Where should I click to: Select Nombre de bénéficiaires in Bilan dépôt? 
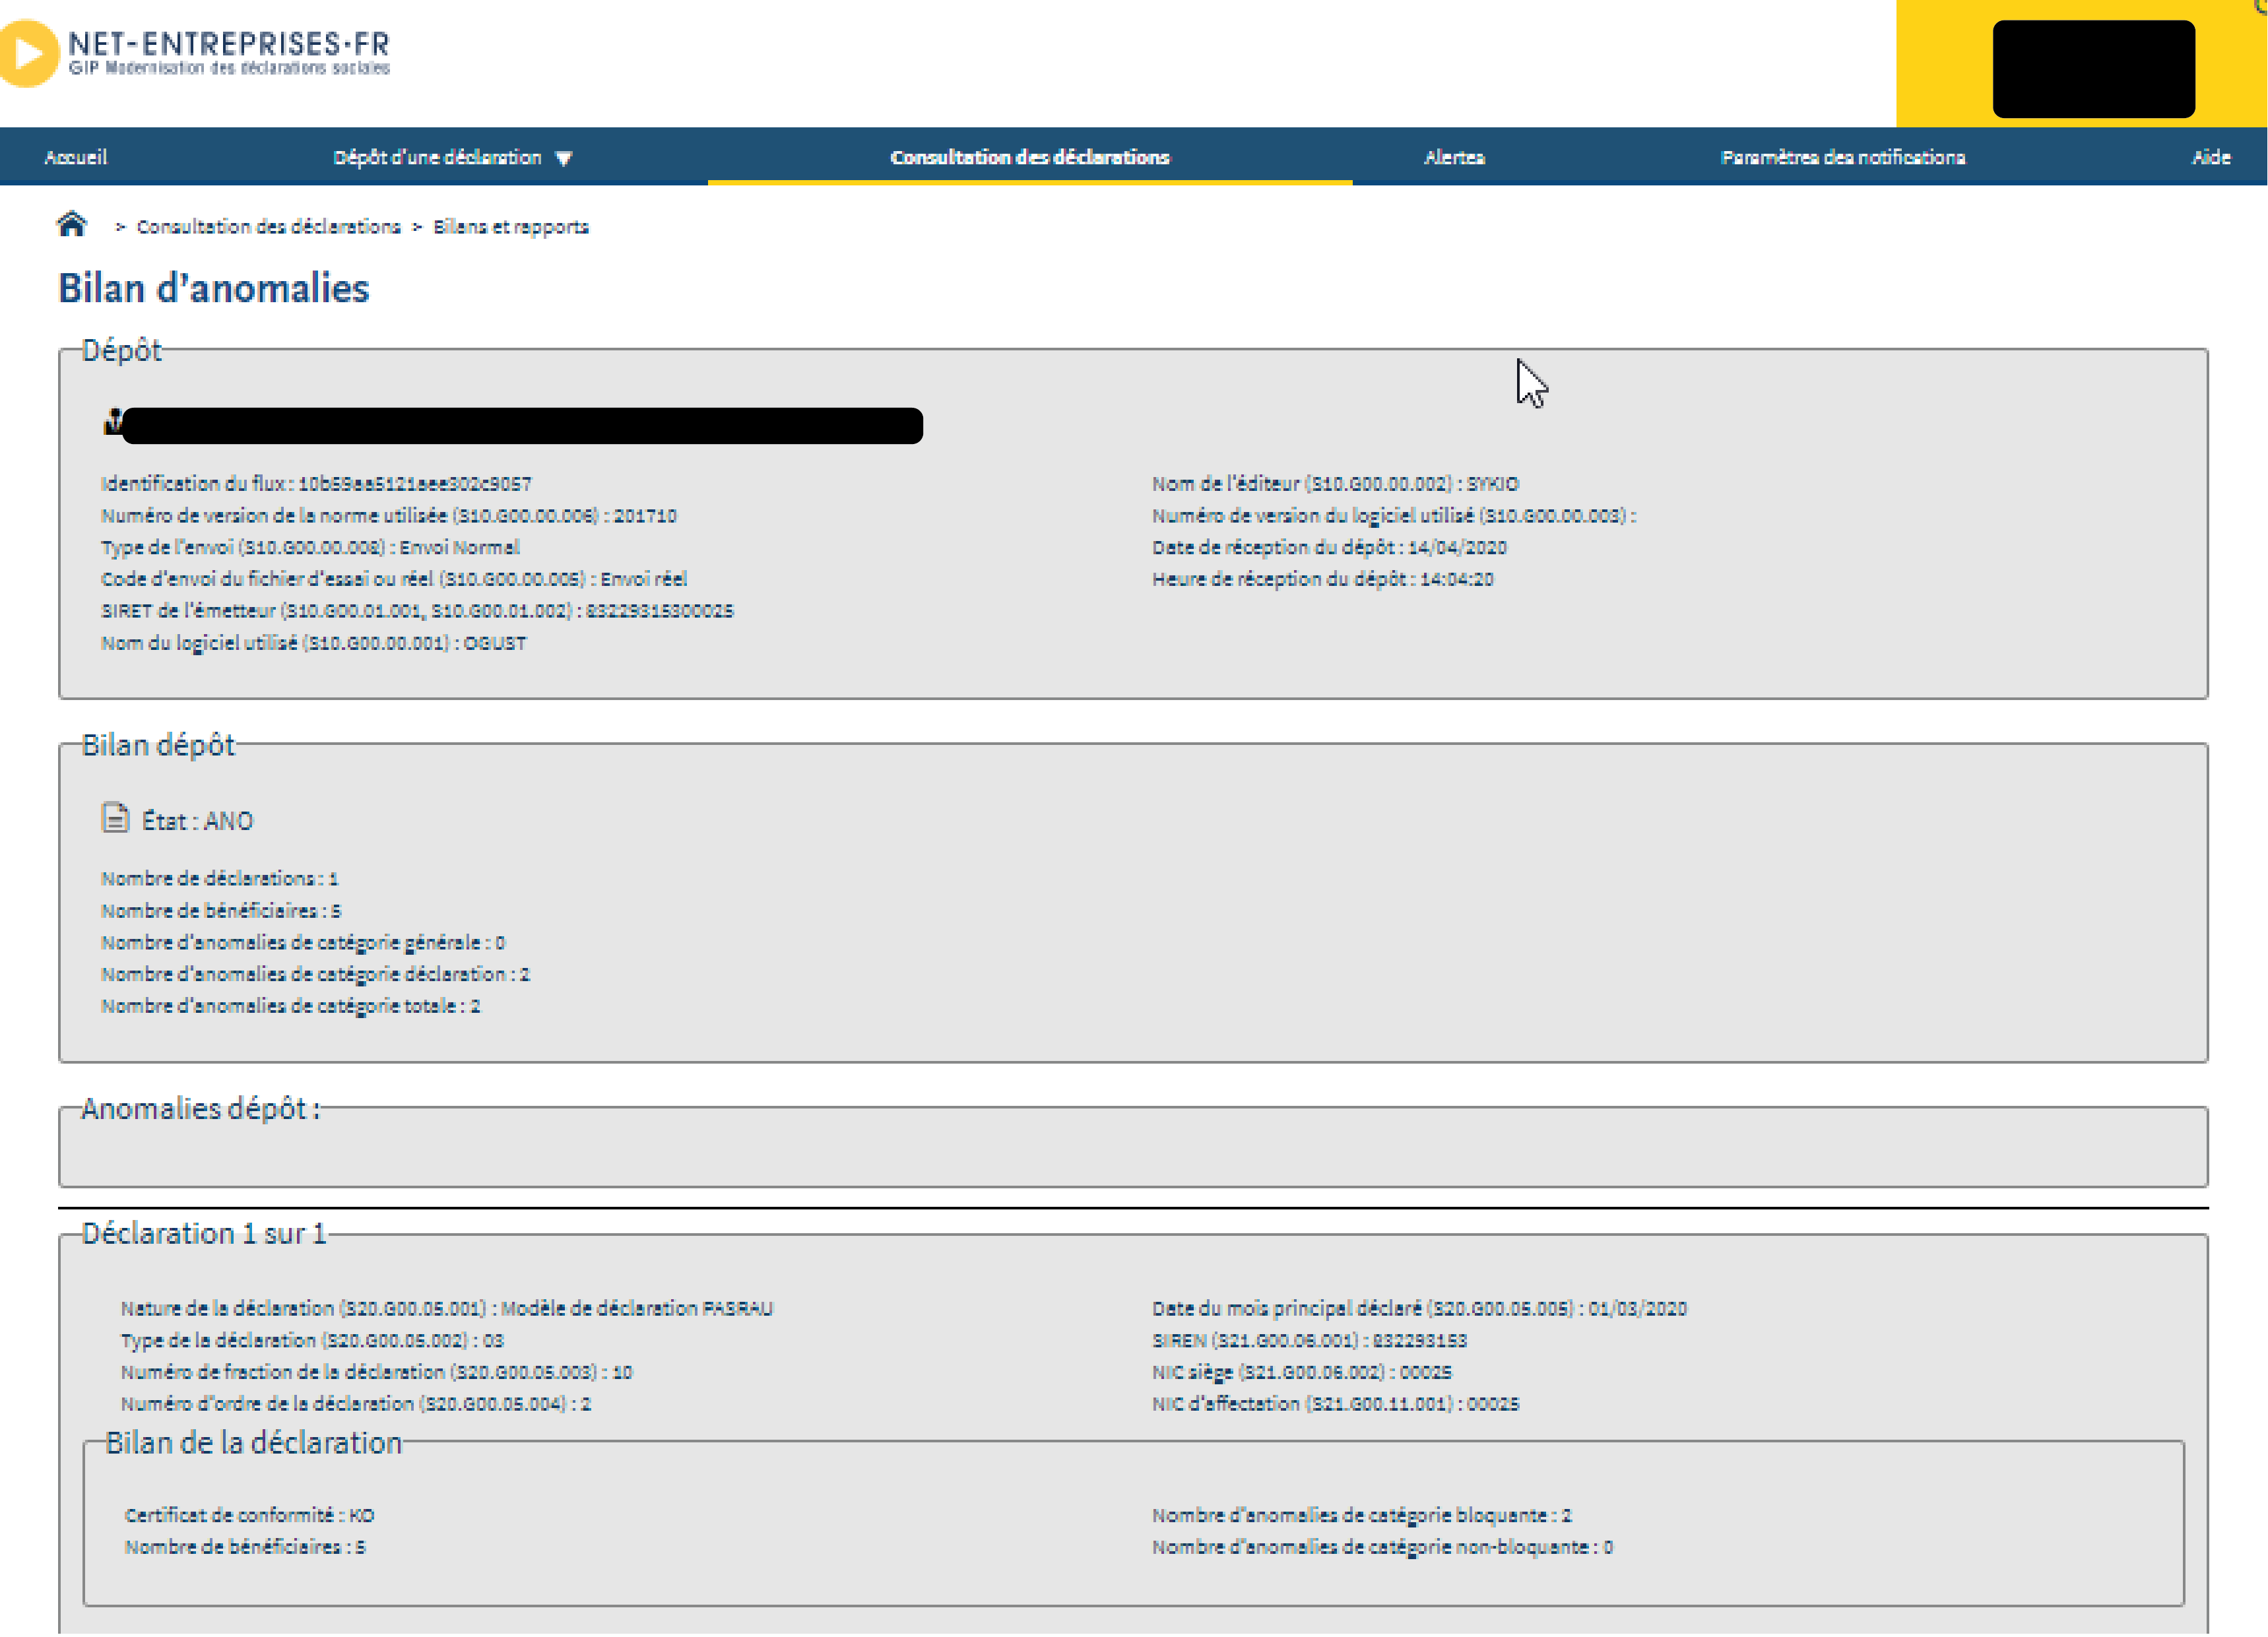pos(221,911)
